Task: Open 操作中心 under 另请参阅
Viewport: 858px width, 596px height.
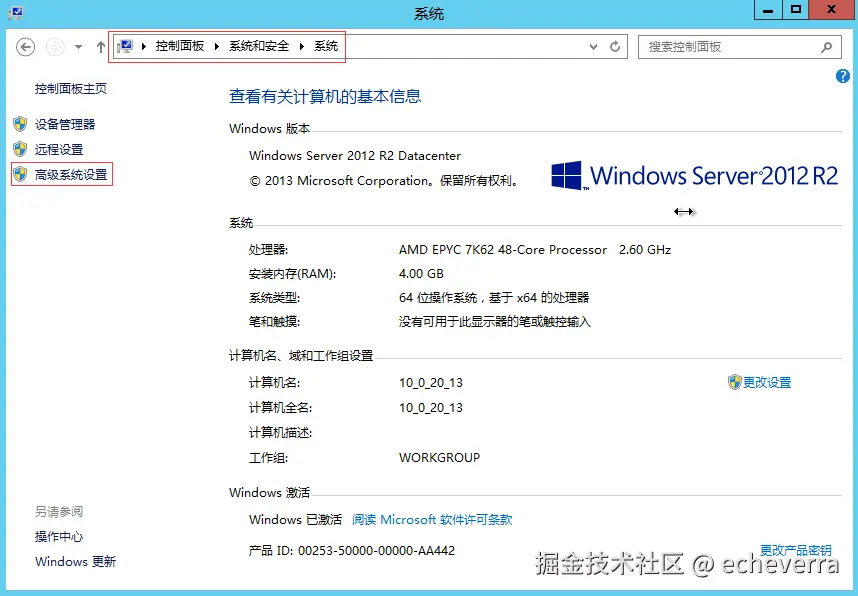Action: tap(59, 537)
